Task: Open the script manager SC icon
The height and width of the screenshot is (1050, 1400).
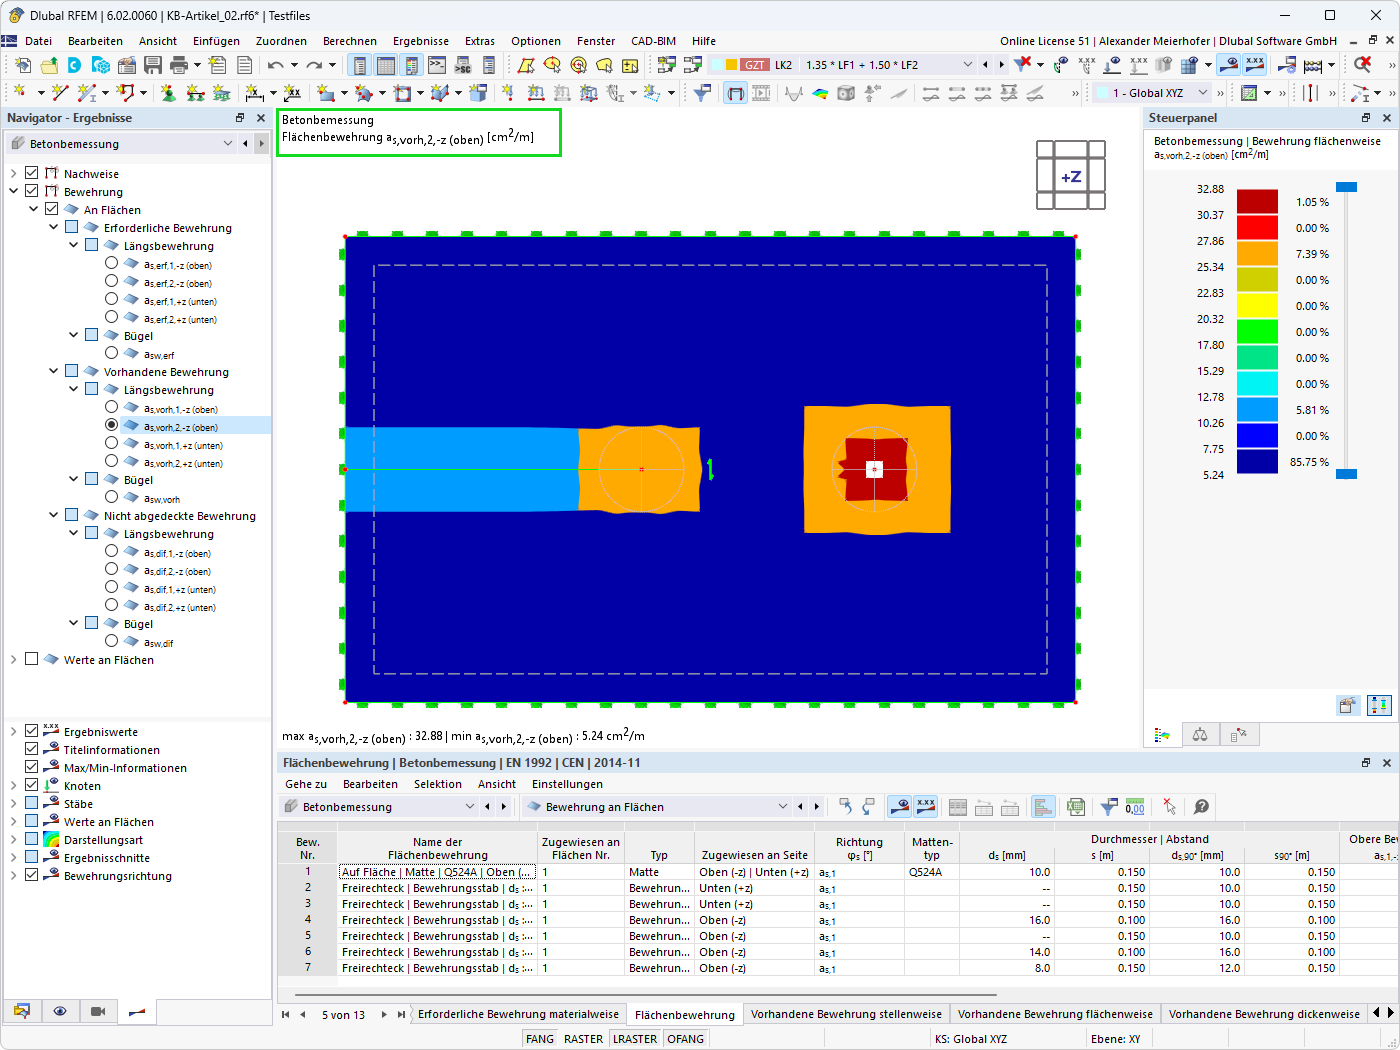Action: coord(463,65)
